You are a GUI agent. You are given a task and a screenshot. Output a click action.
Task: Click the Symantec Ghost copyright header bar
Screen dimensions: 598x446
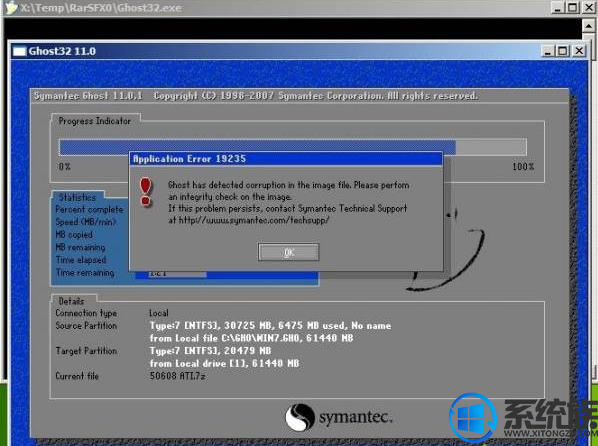[299, 96]
